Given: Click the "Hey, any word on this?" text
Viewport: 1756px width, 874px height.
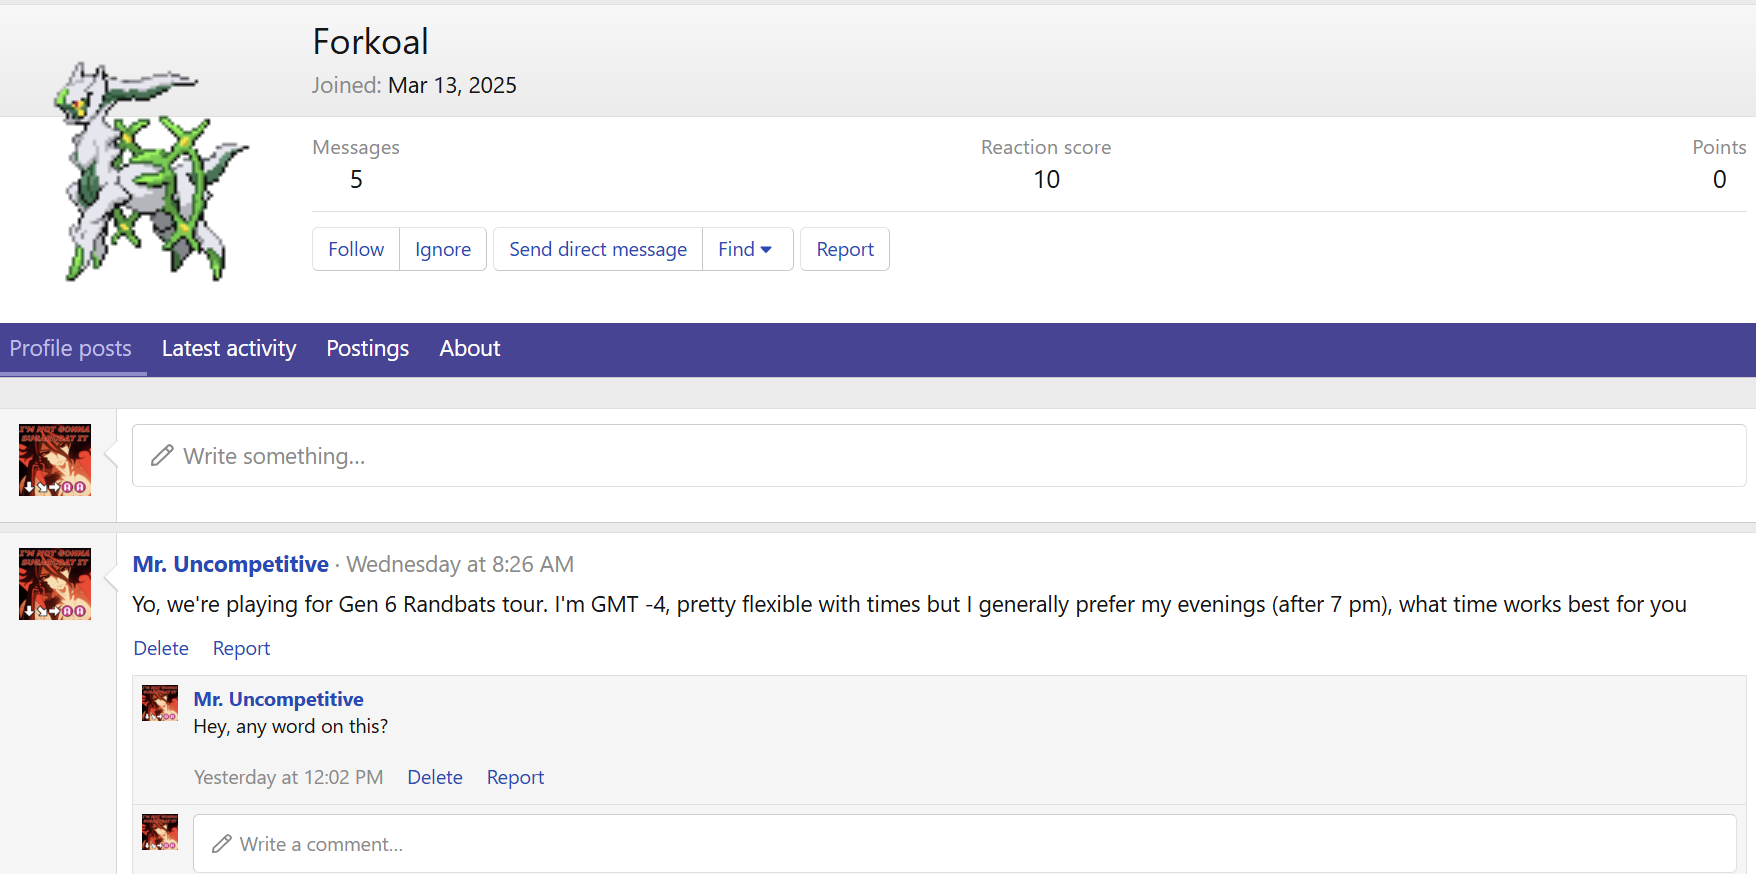Looking at the screenshot, I should pyautogui.click(x=291, y=726).
